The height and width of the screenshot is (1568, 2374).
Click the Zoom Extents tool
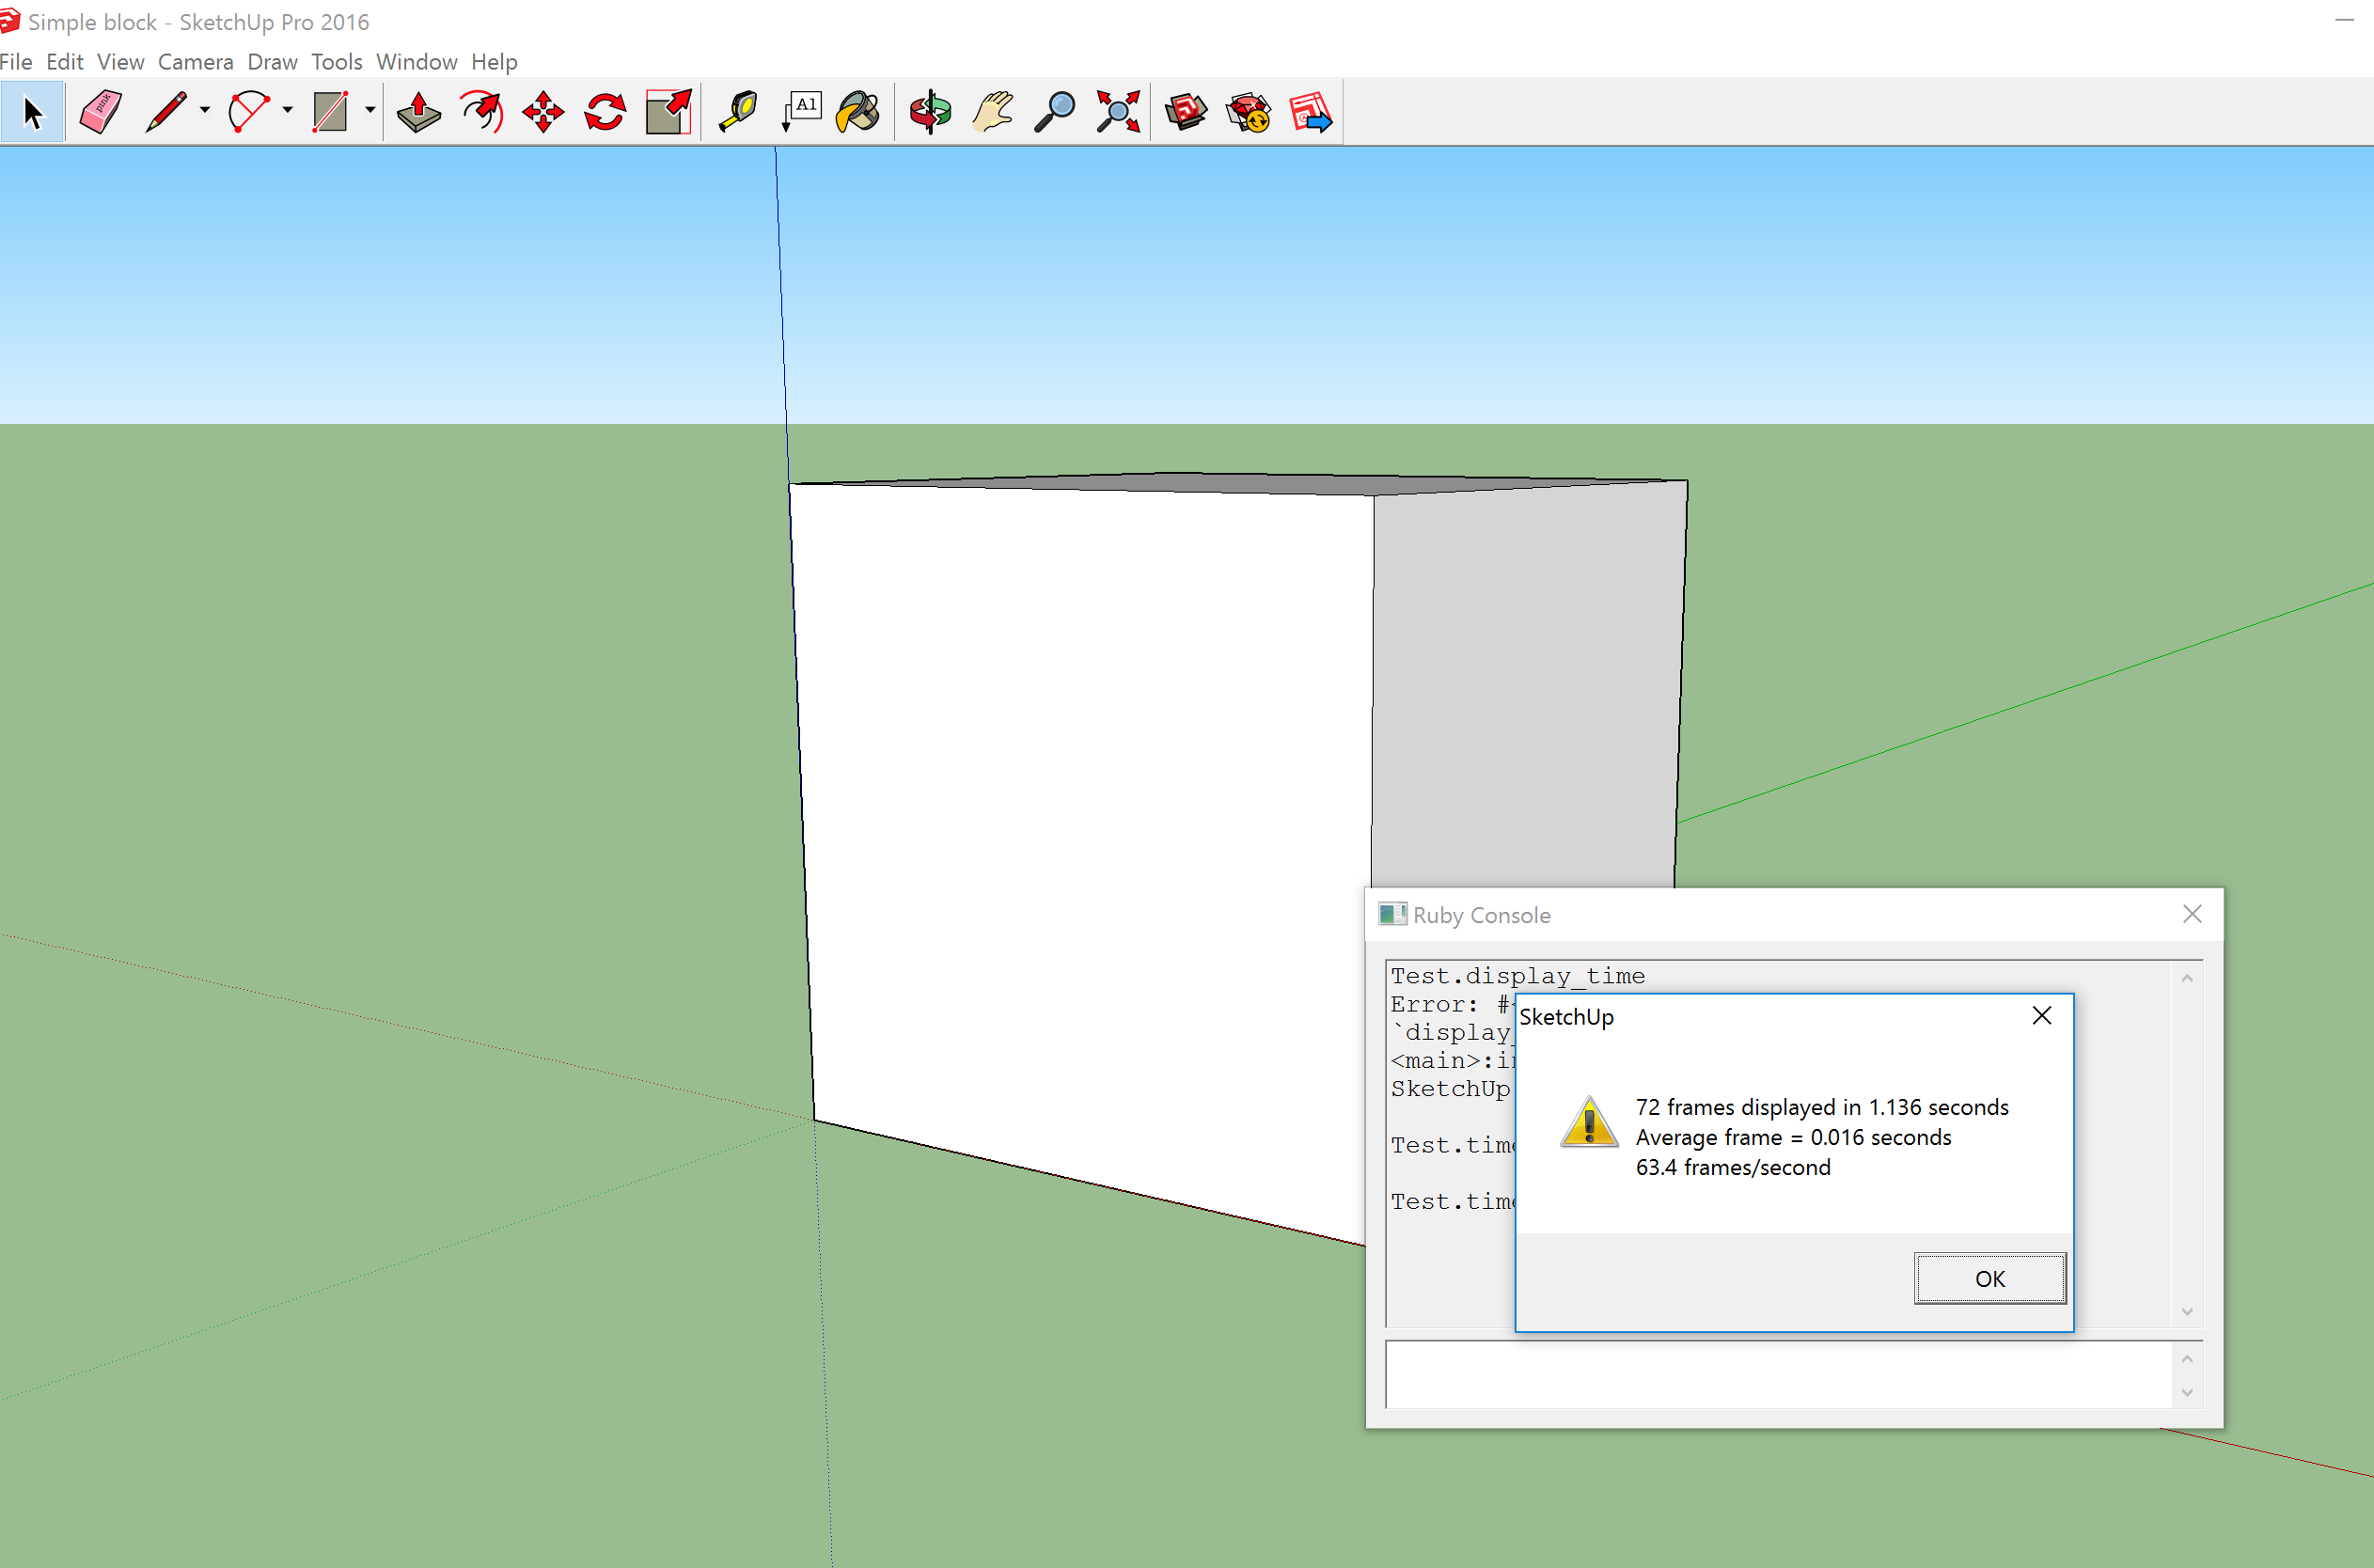1117,112
